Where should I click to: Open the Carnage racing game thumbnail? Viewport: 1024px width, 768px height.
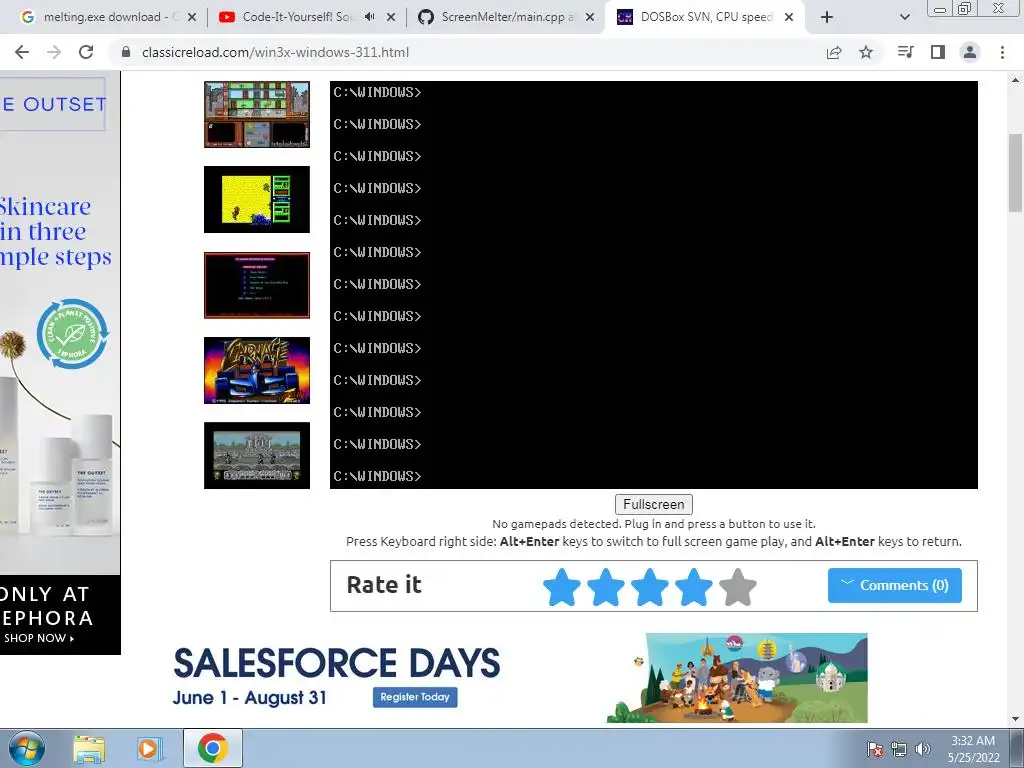coord(257,370)
